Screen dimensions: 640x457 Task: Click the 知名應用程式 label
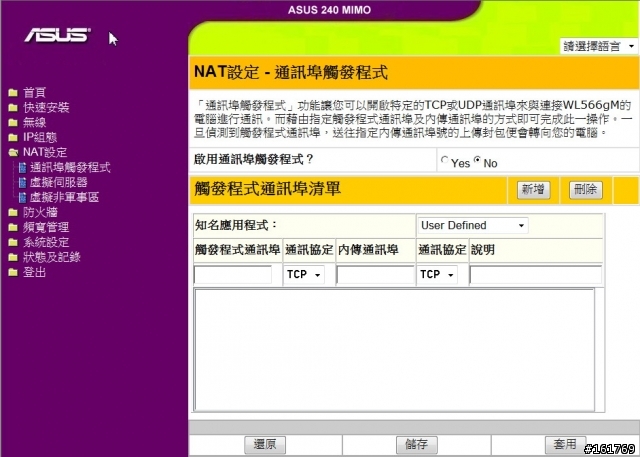(236, 225)
